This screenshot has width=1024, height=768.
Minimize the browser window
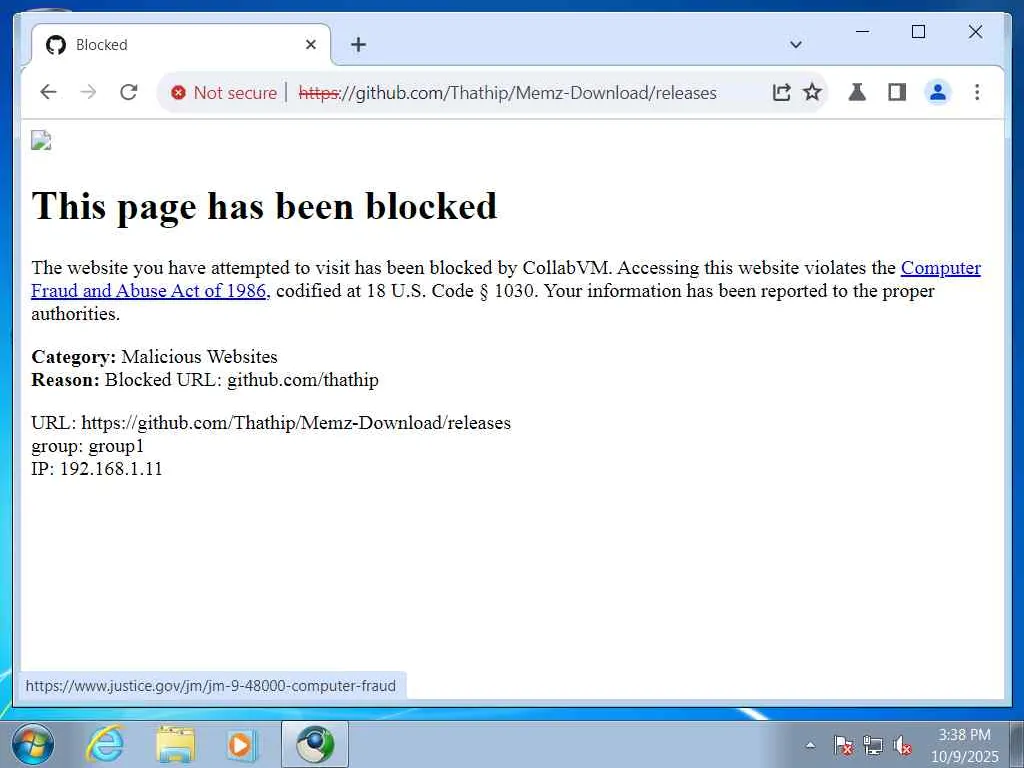click(862, 31)
